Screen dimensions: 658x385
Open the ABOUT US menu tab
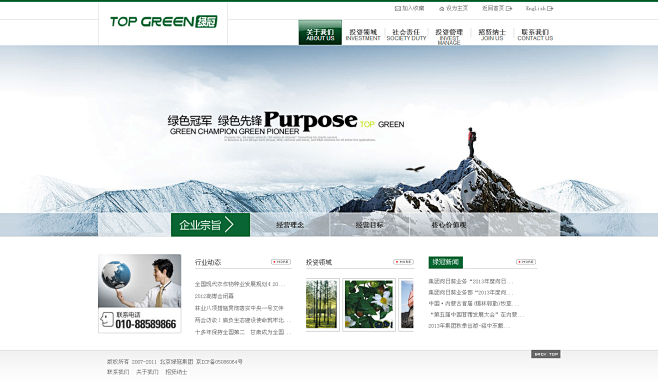(x=320, y=32)
